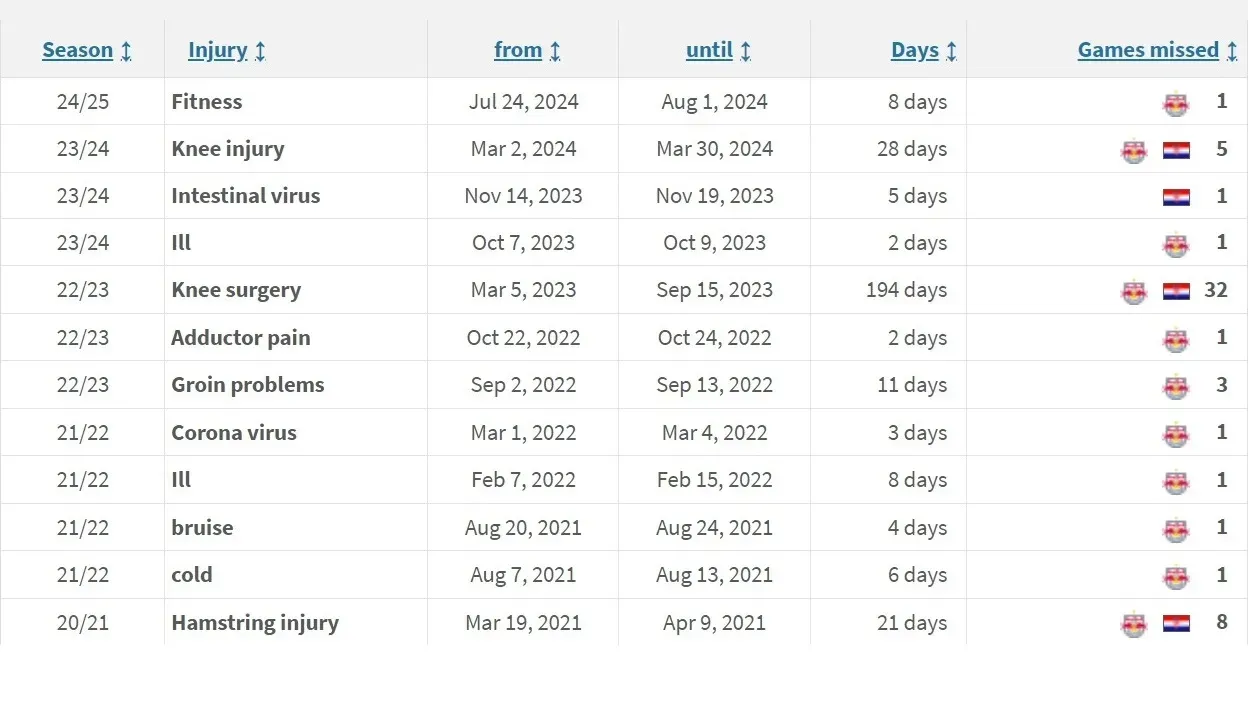Click the club crest in the Corona virus row
1248x702 pixels.
click(x=1176, y=434)
